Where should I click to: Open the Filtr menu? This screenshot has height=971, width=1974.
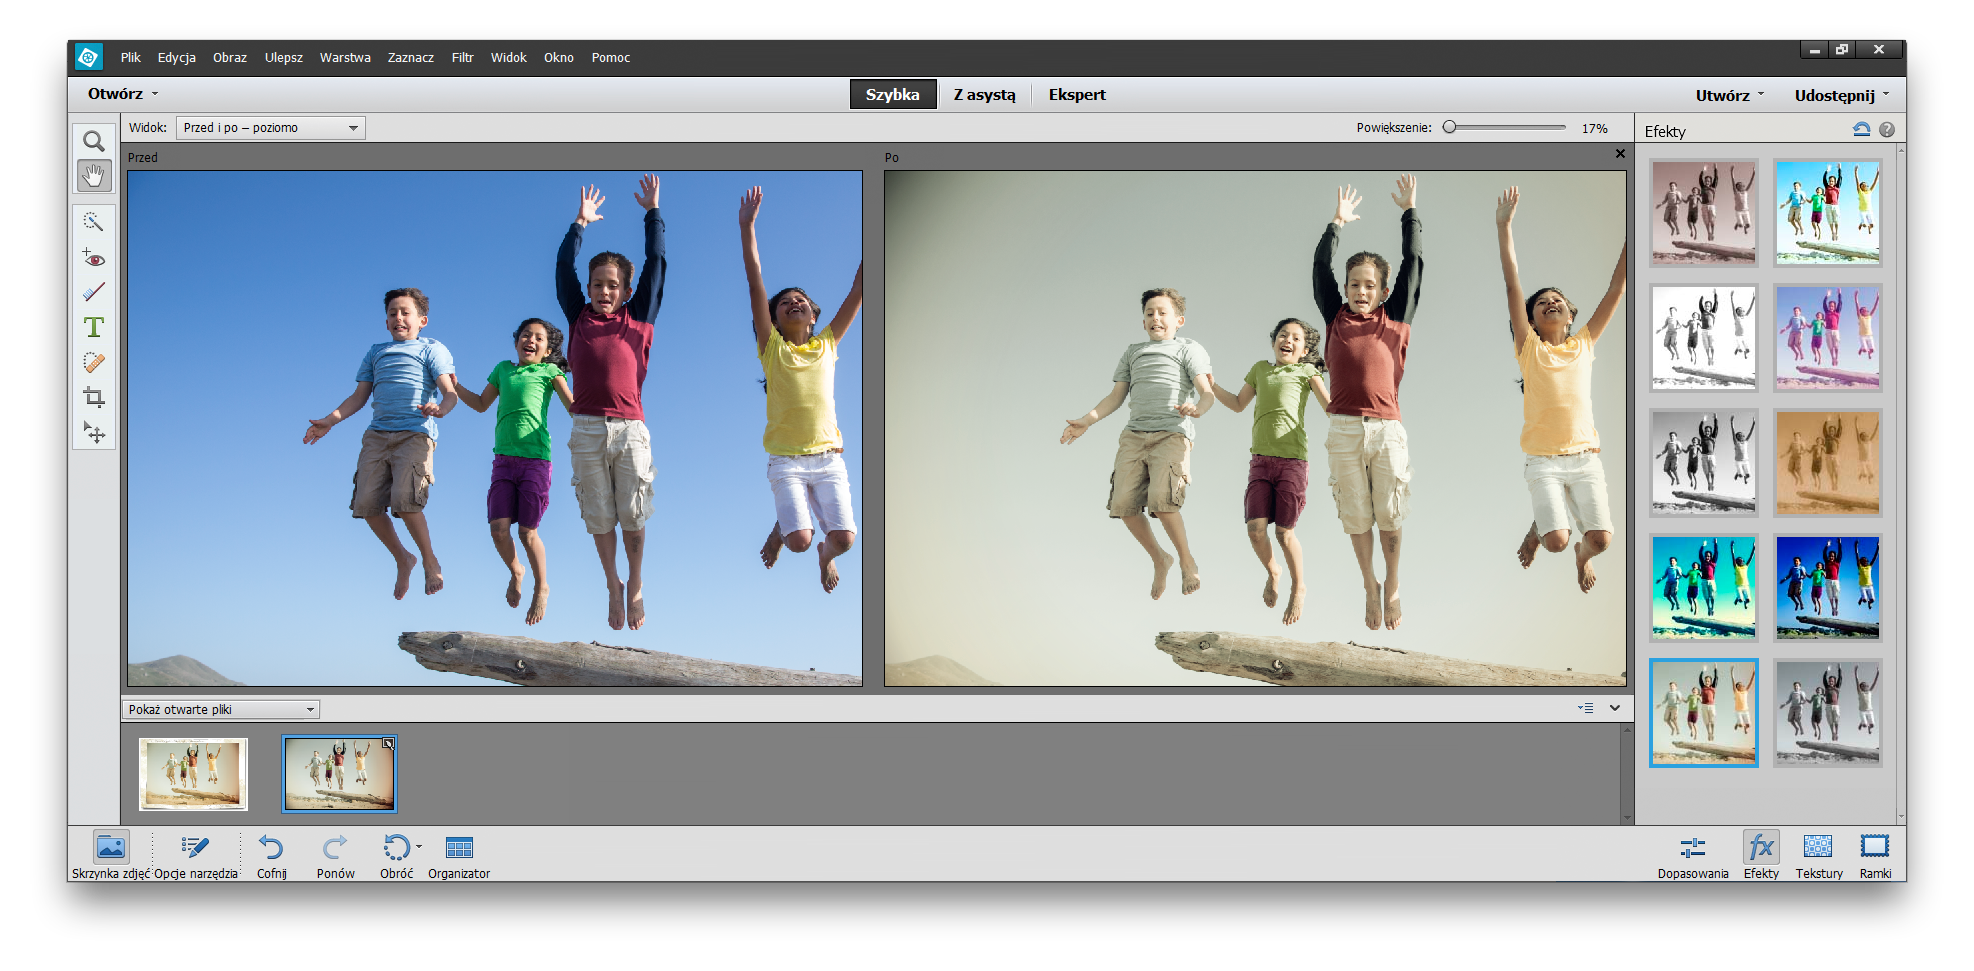tap(462, 57)
